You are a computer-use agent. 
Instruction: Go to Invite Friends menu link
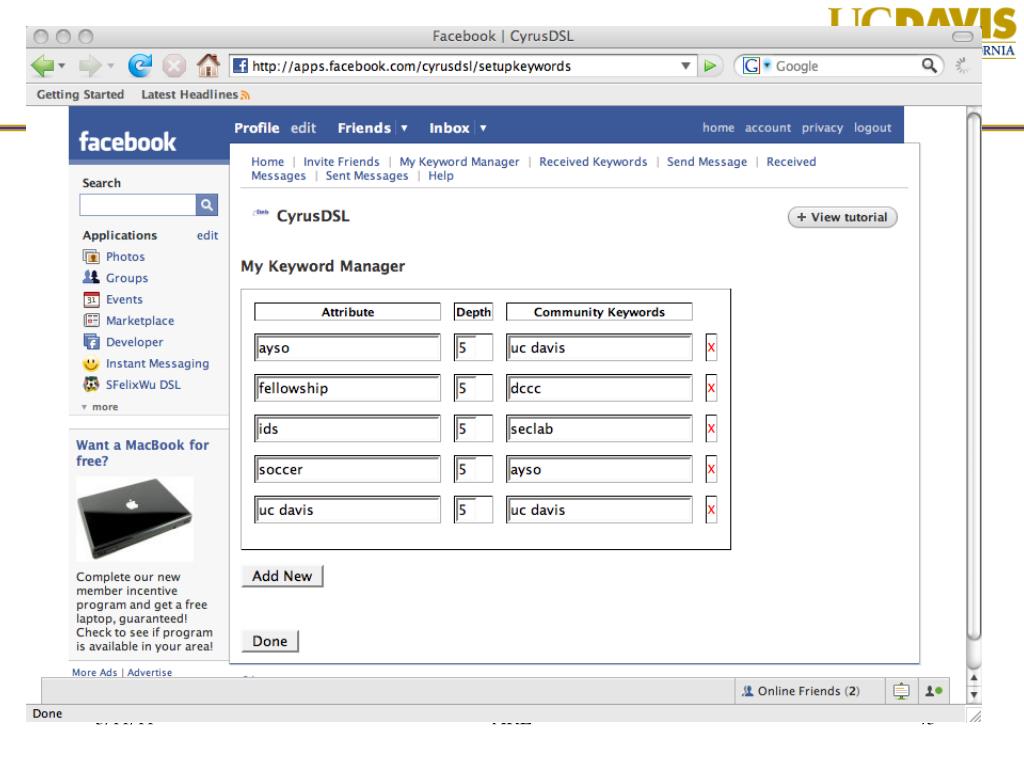341,162
